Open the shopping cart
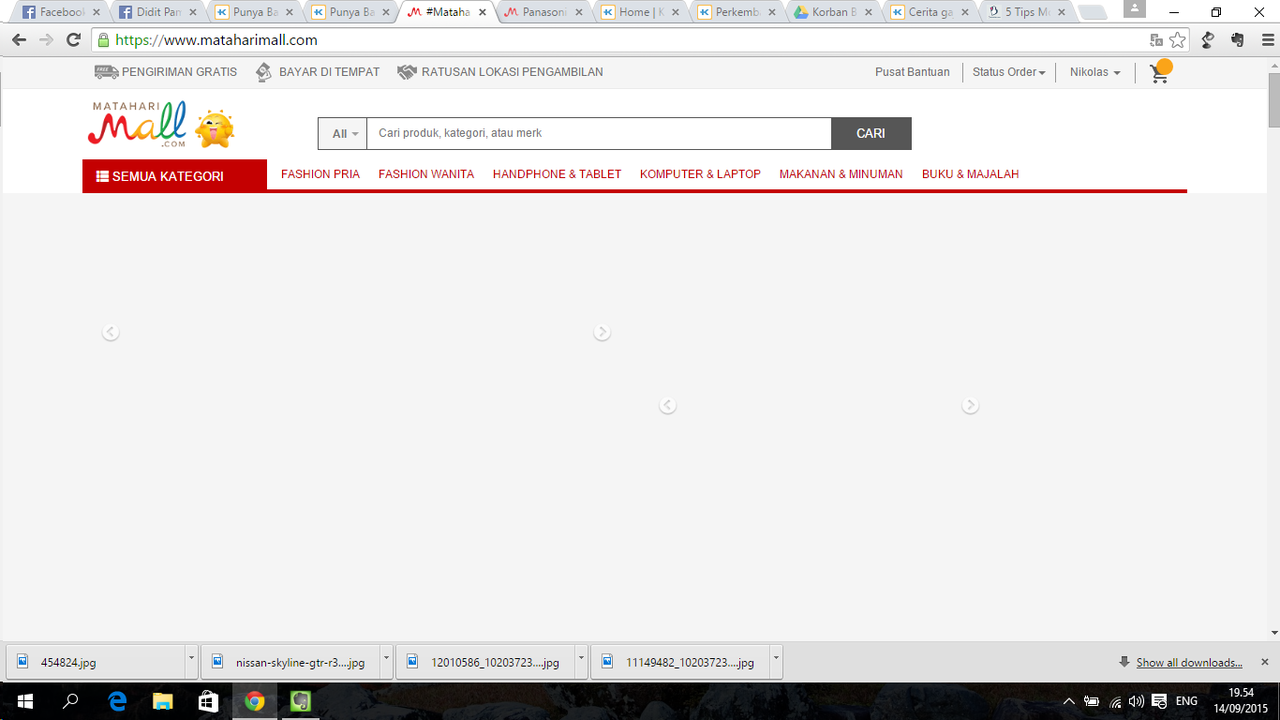1280x720 pixels. [1160, 72]
